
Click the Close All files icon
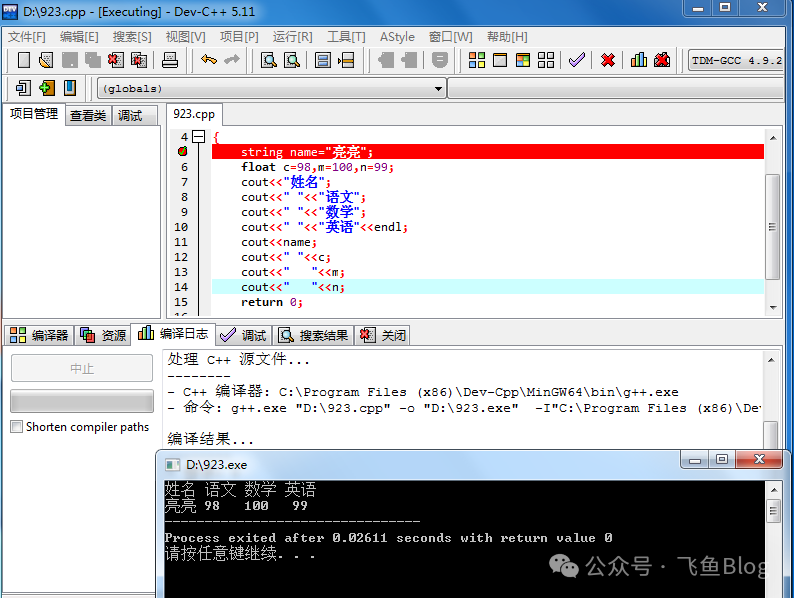[x=139, y=60]
